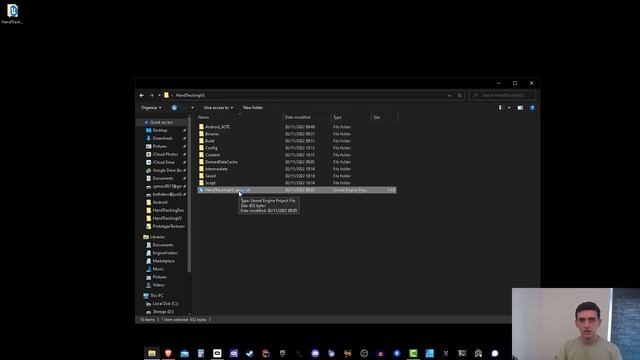Change the view layout icon
The width and height of the screenshot is (640, 360).
pyautogui.click(x=500, y=108)
